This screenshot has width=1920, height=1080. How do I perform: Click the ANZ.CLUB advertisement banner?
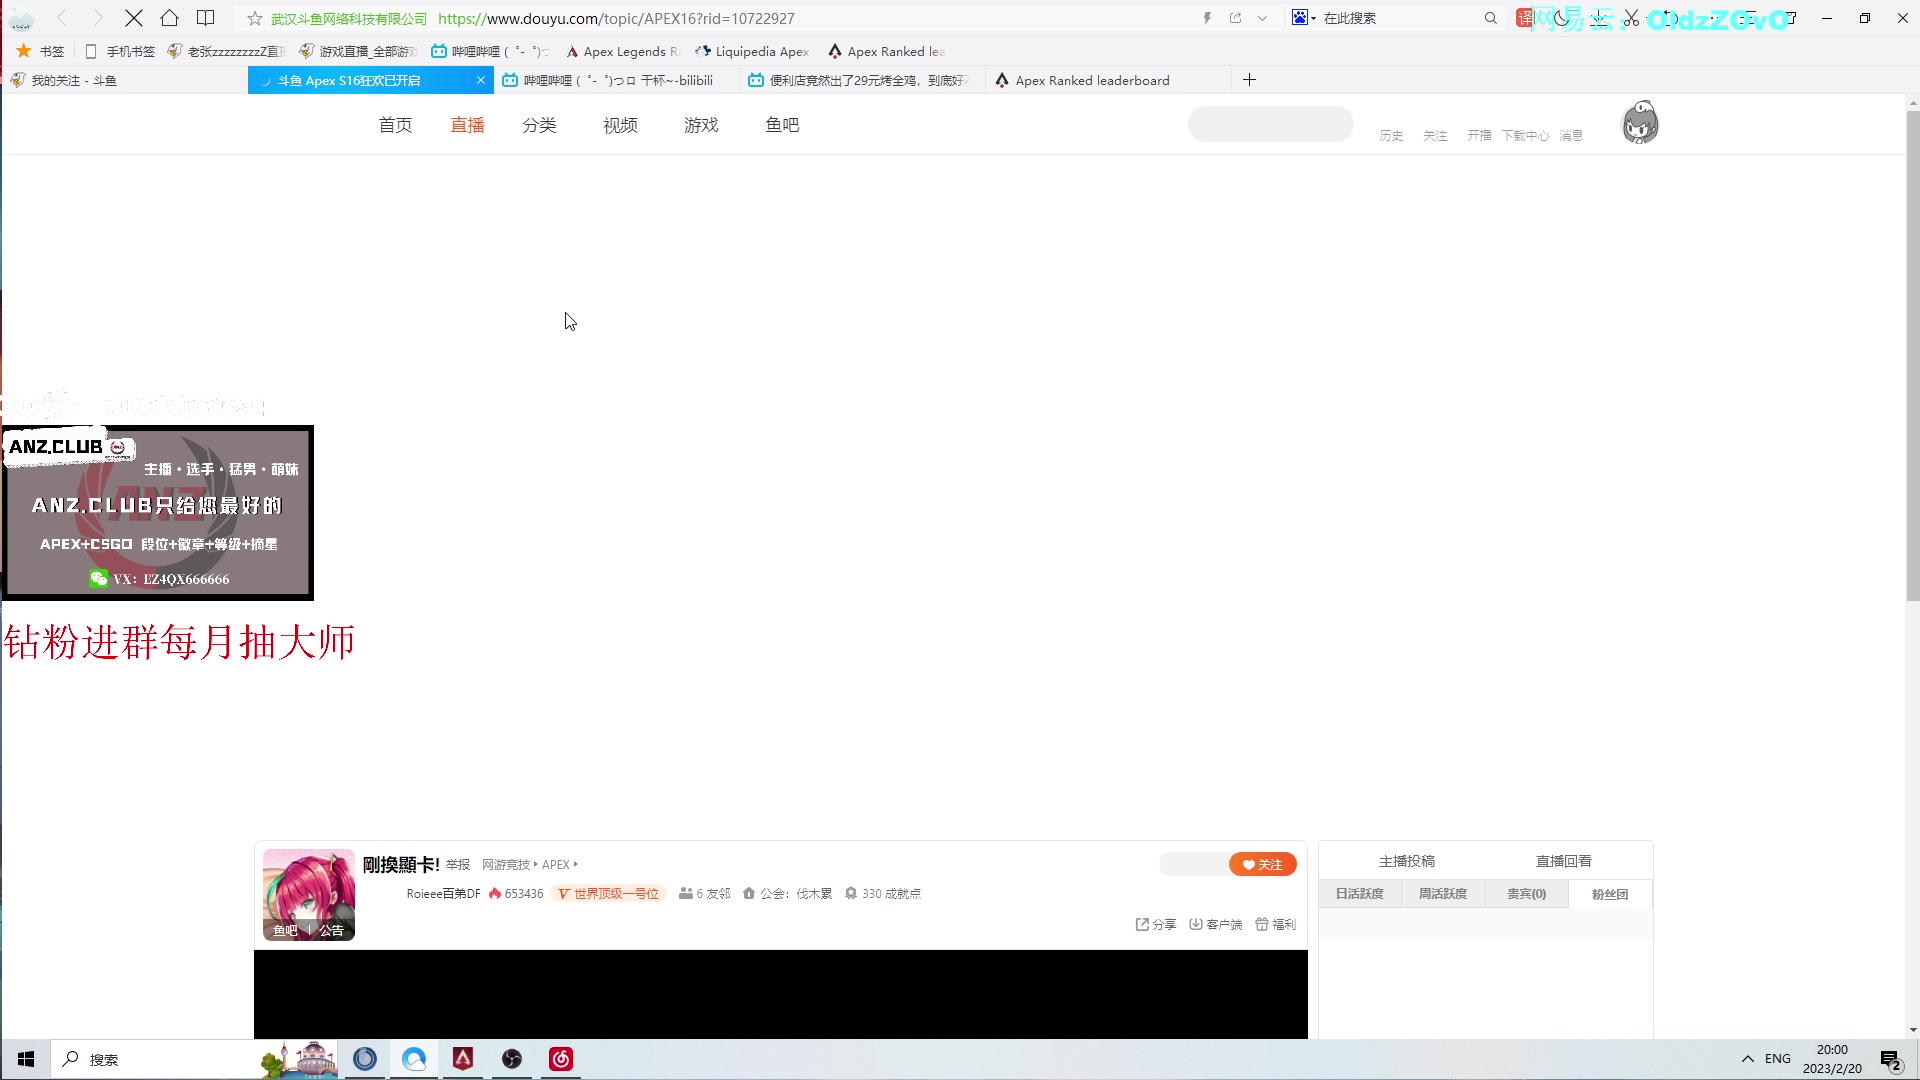(x=158, y=513)
